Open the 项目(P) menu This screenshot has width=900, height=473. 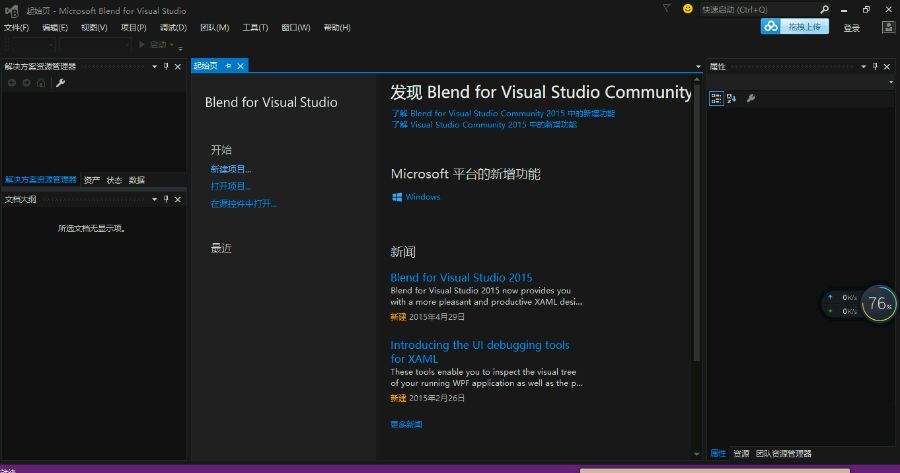click(134, 28)
